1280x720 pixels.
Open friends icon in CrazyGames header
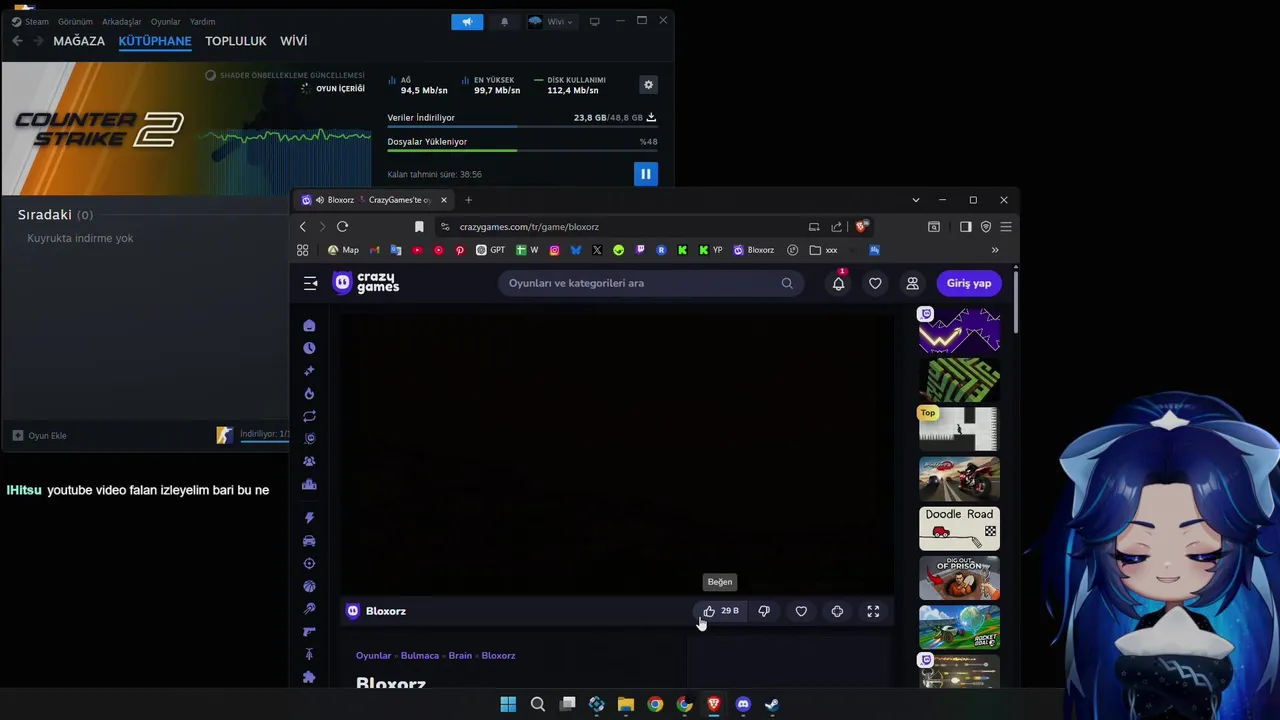click(912, 284)
